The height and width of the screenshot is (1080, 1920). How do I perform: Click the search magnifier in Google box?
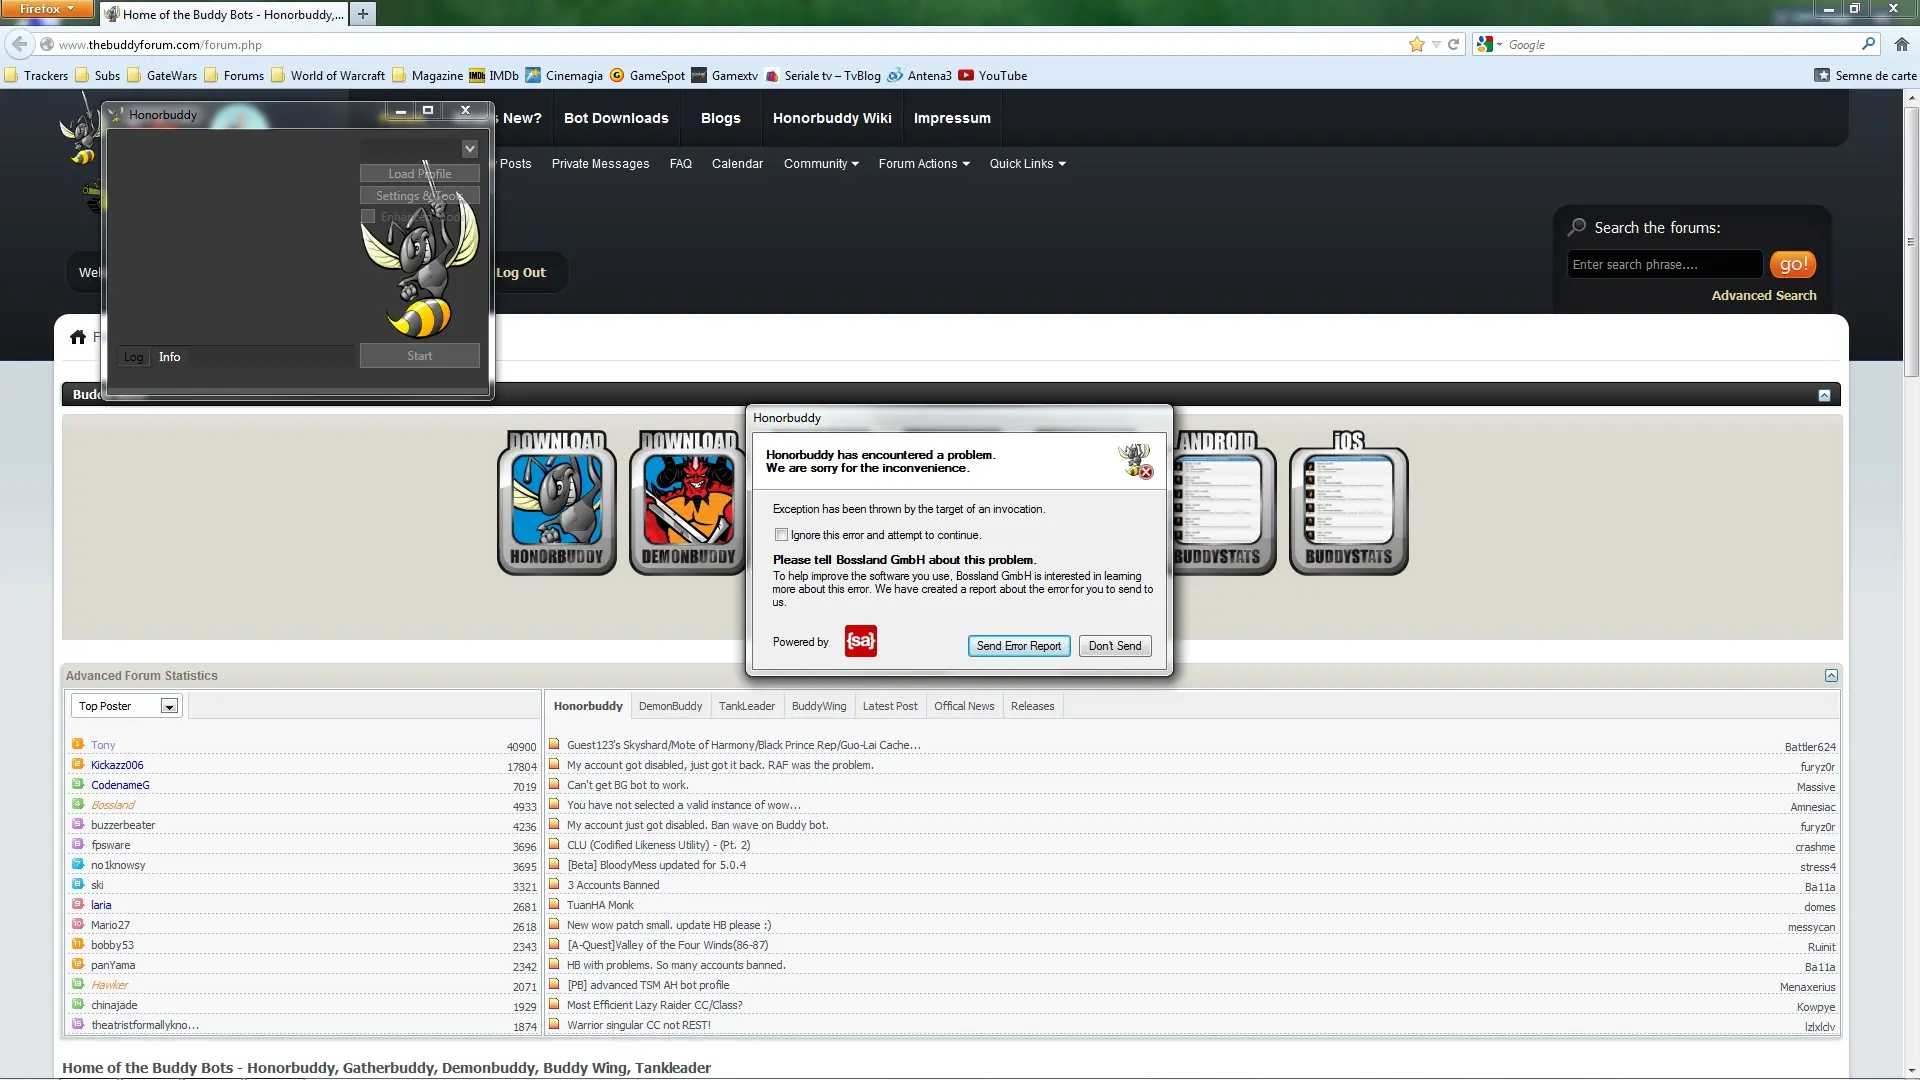[x=1868, y=44]
